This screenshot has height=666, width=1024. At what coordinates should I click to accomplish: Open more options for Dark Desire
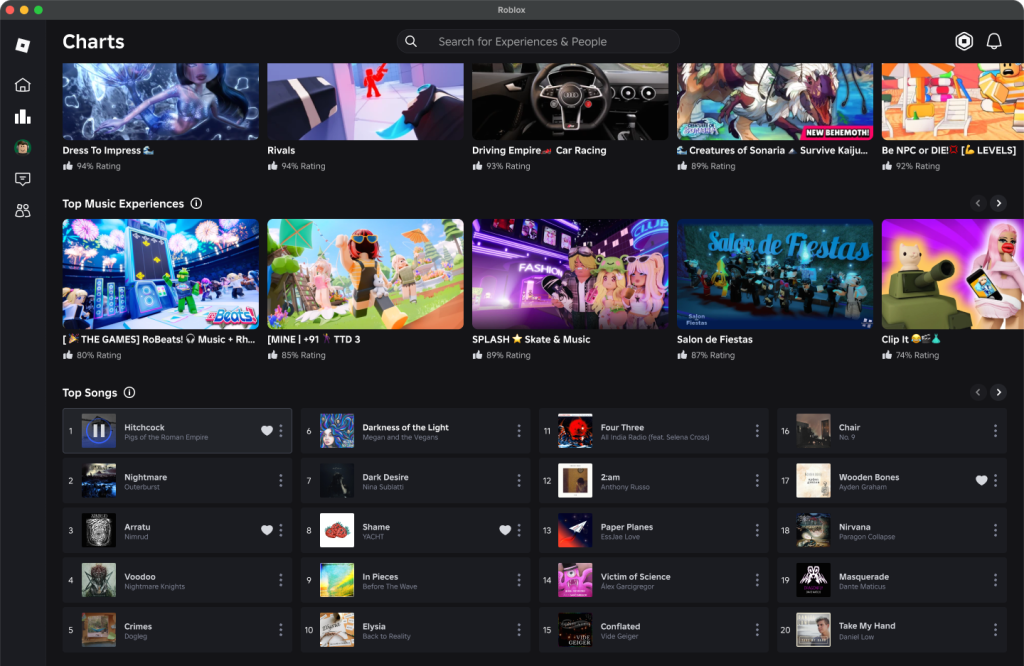coord(519,481)
